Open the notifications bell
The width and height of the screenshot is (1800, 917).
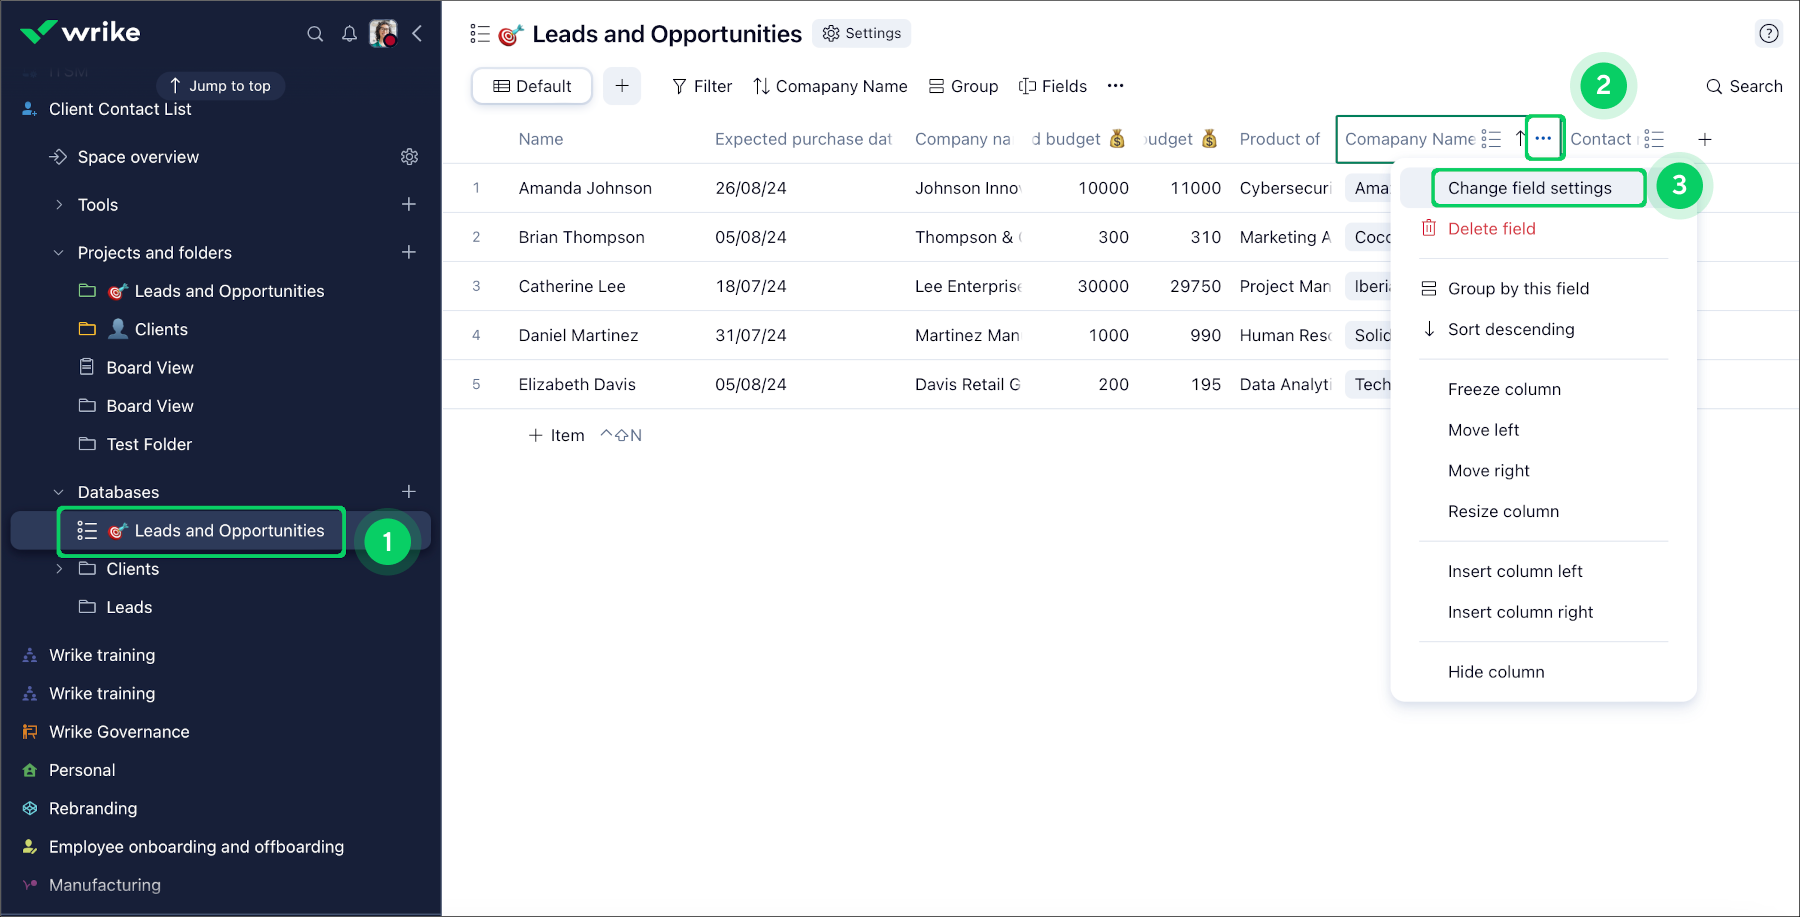point(349,34)
